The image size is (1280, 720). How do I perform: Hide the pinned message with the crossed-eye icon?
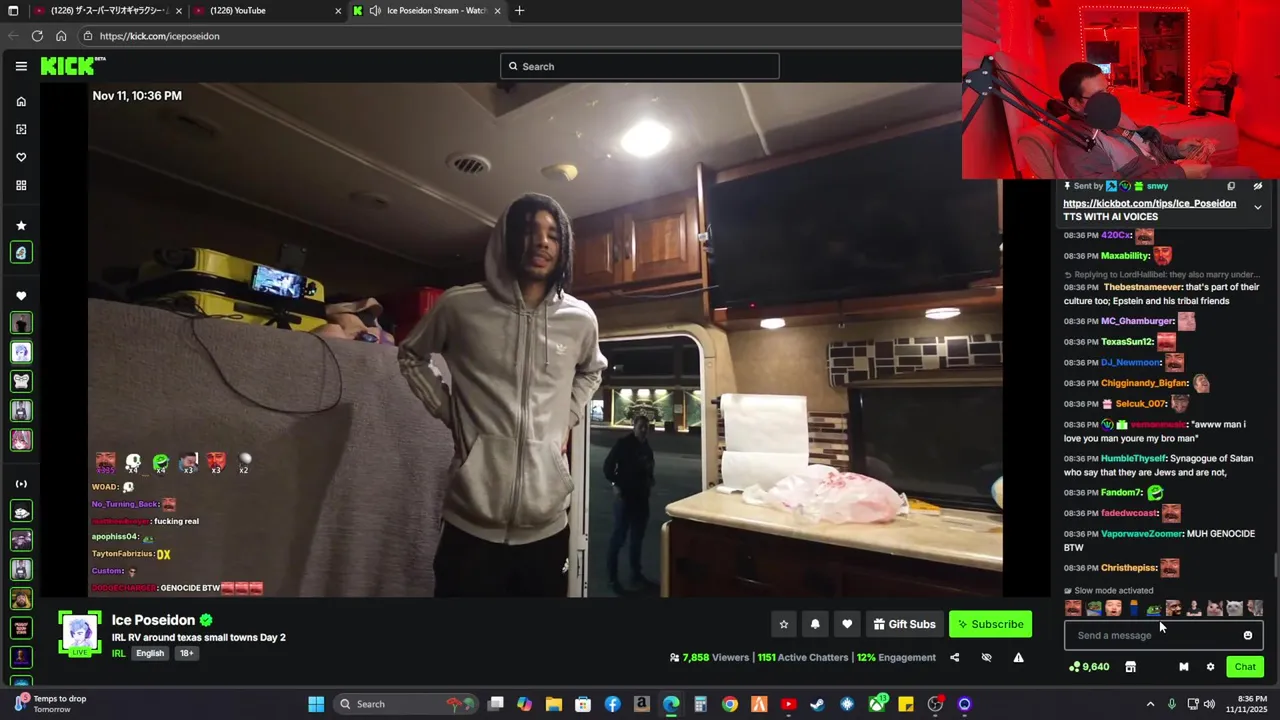click(x=1258, y=186)
